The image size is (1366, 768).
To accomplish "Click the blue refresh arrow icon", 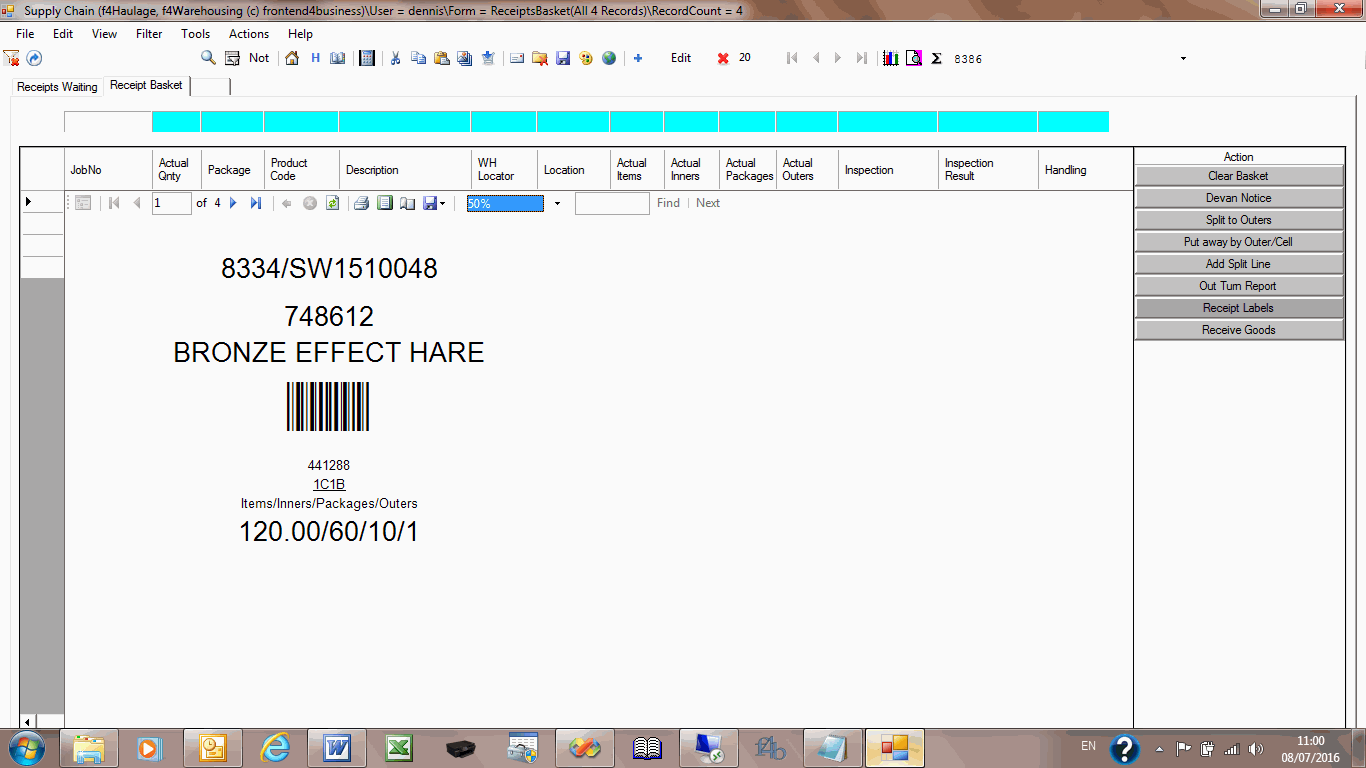I will click(x=34, y=59).
